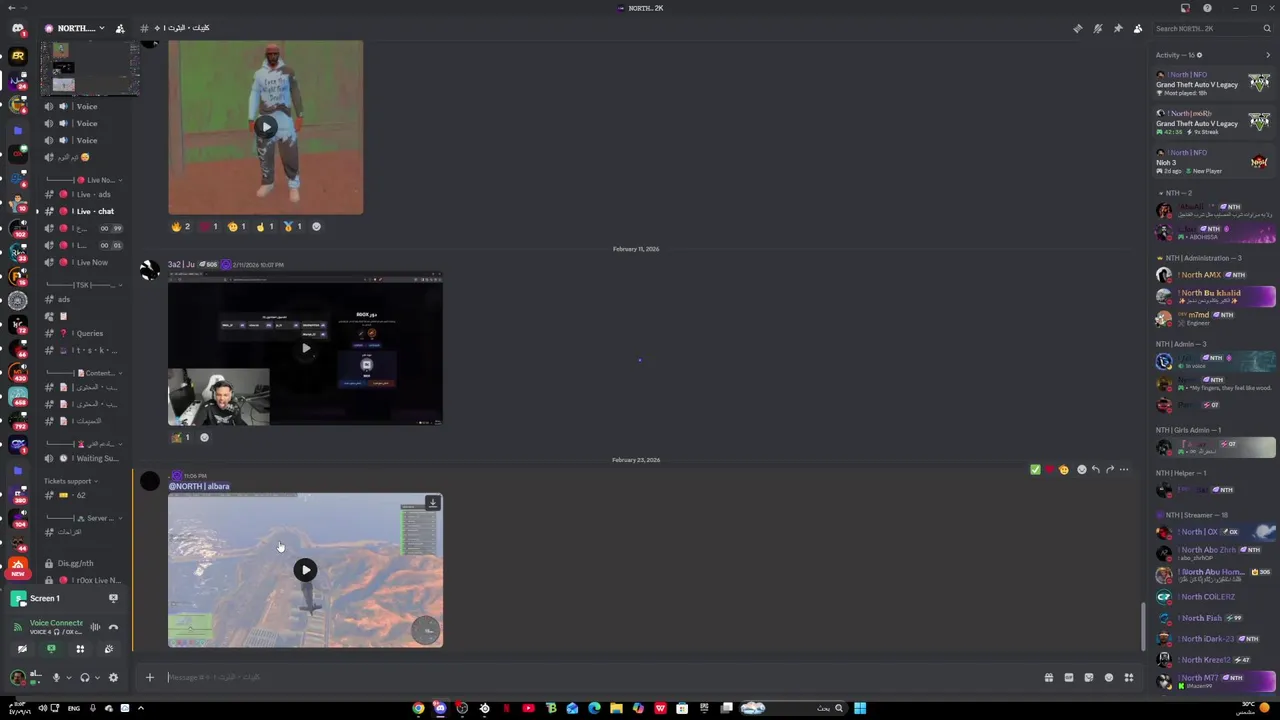Collapse the Server category header
This screenshot has height=720, width=1280.
point(85,518)
